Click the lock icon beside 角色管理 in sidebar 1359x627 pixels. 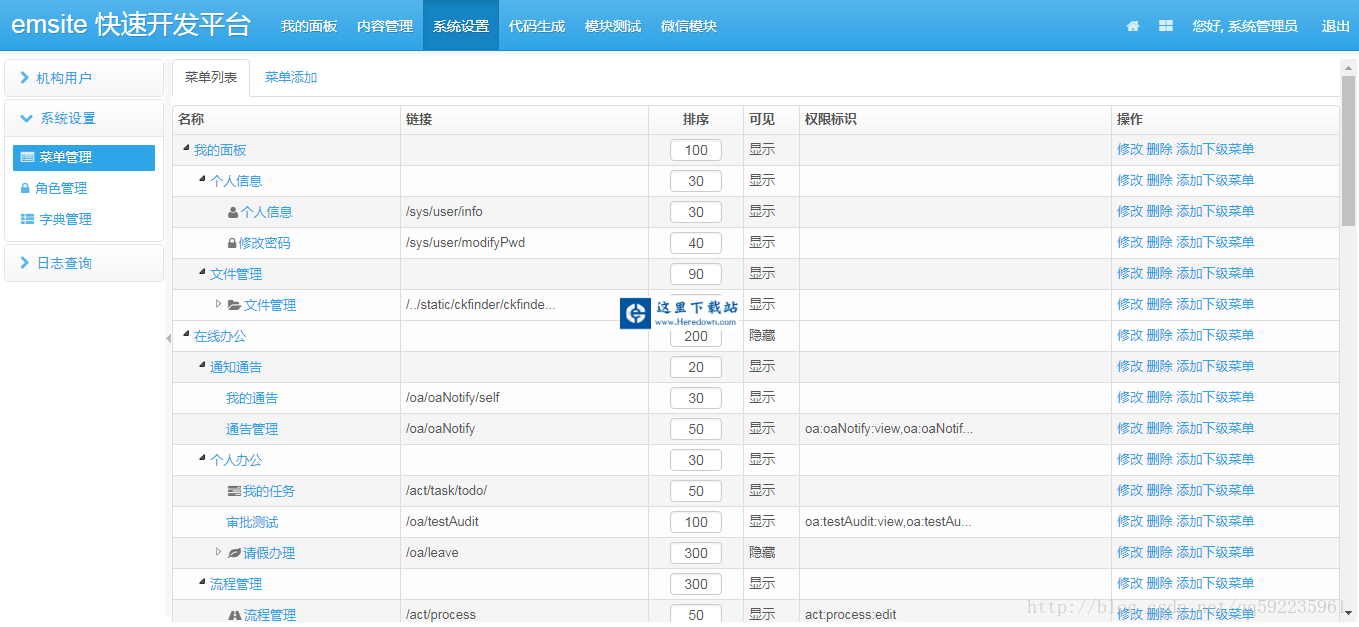point(25,188)
